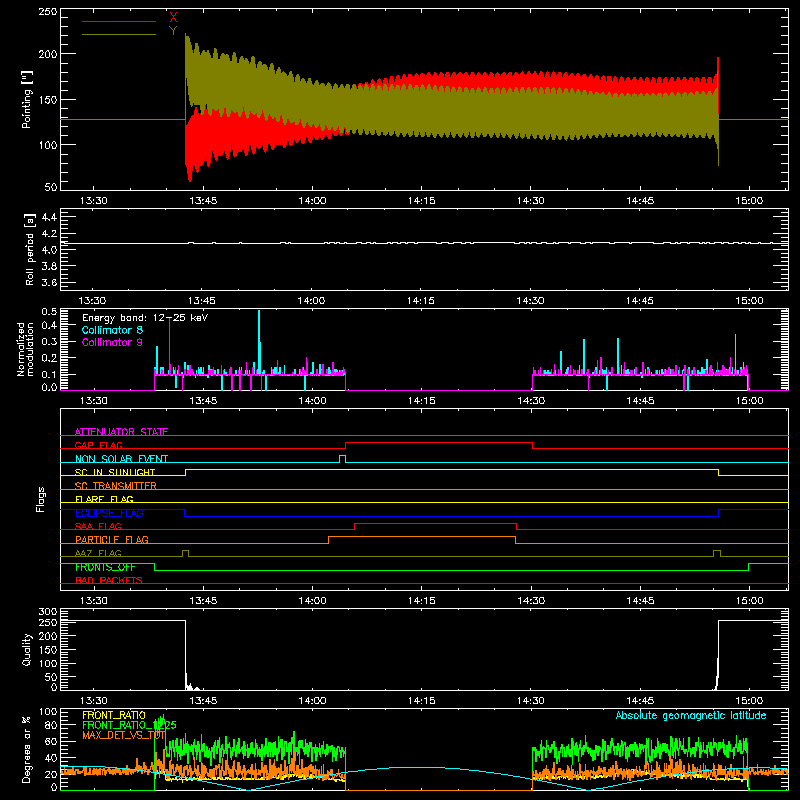The height and width of the screenshot is (800, 800).
Task: Click the 3.6 tick on Roll period axis
Action: (49, 282)
